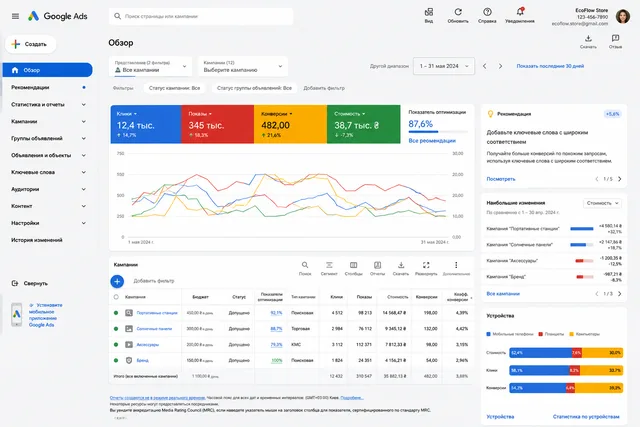Toggle the select-all campaigns header checkbox
Viewport: 640px width, 427px height.
116,297
